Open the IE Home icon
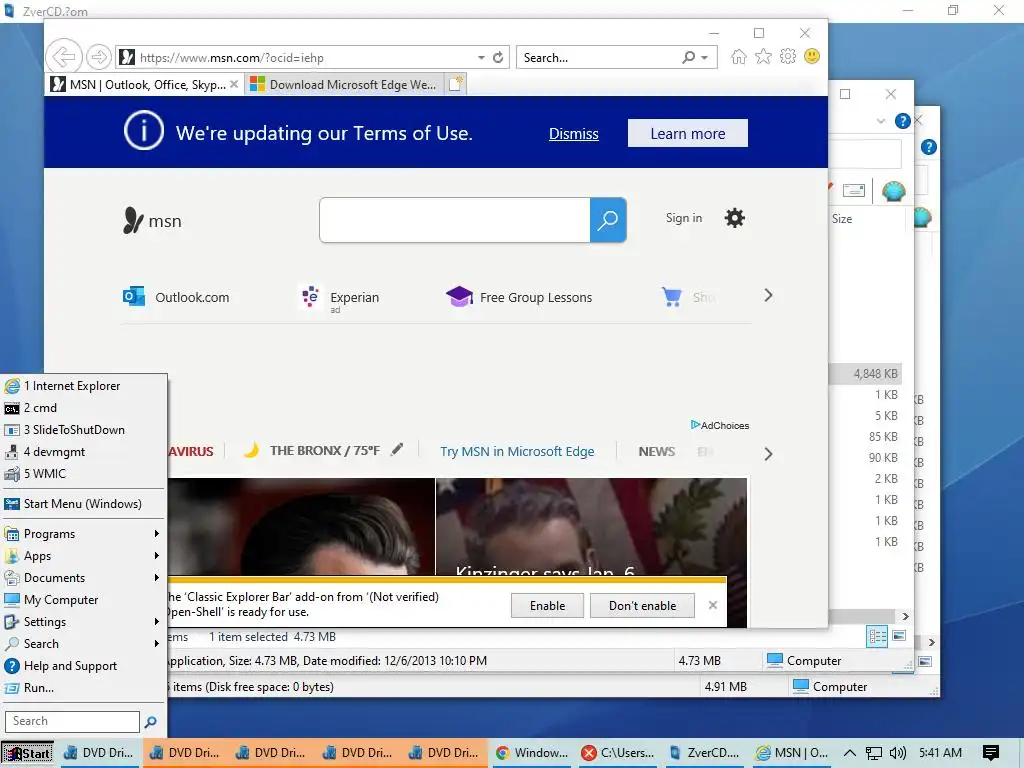The height and width of the screenshot is (768, 1024). [739, 57]
